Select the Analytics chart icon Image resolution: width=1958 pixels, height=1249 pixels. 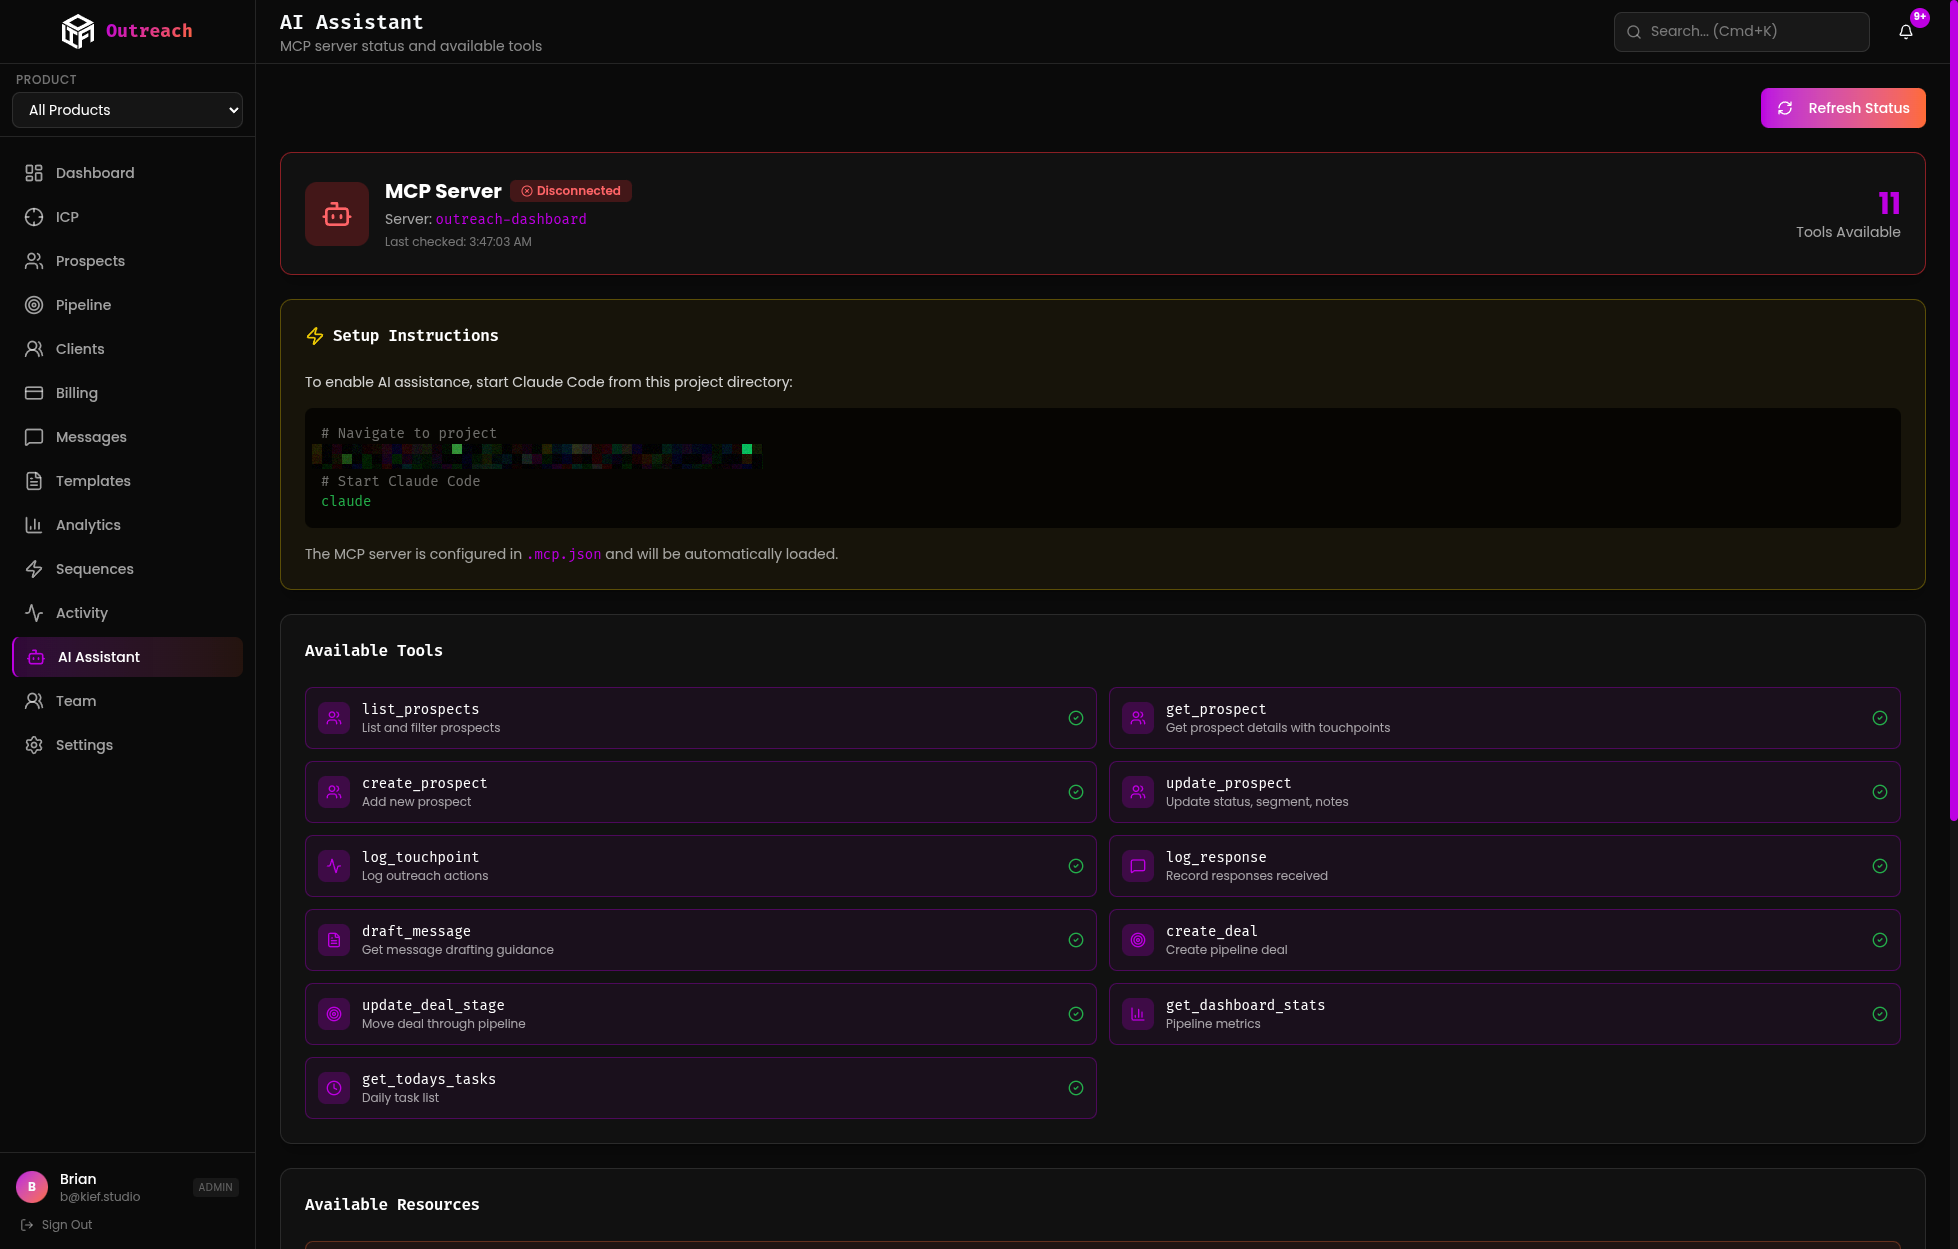(33, 524)
